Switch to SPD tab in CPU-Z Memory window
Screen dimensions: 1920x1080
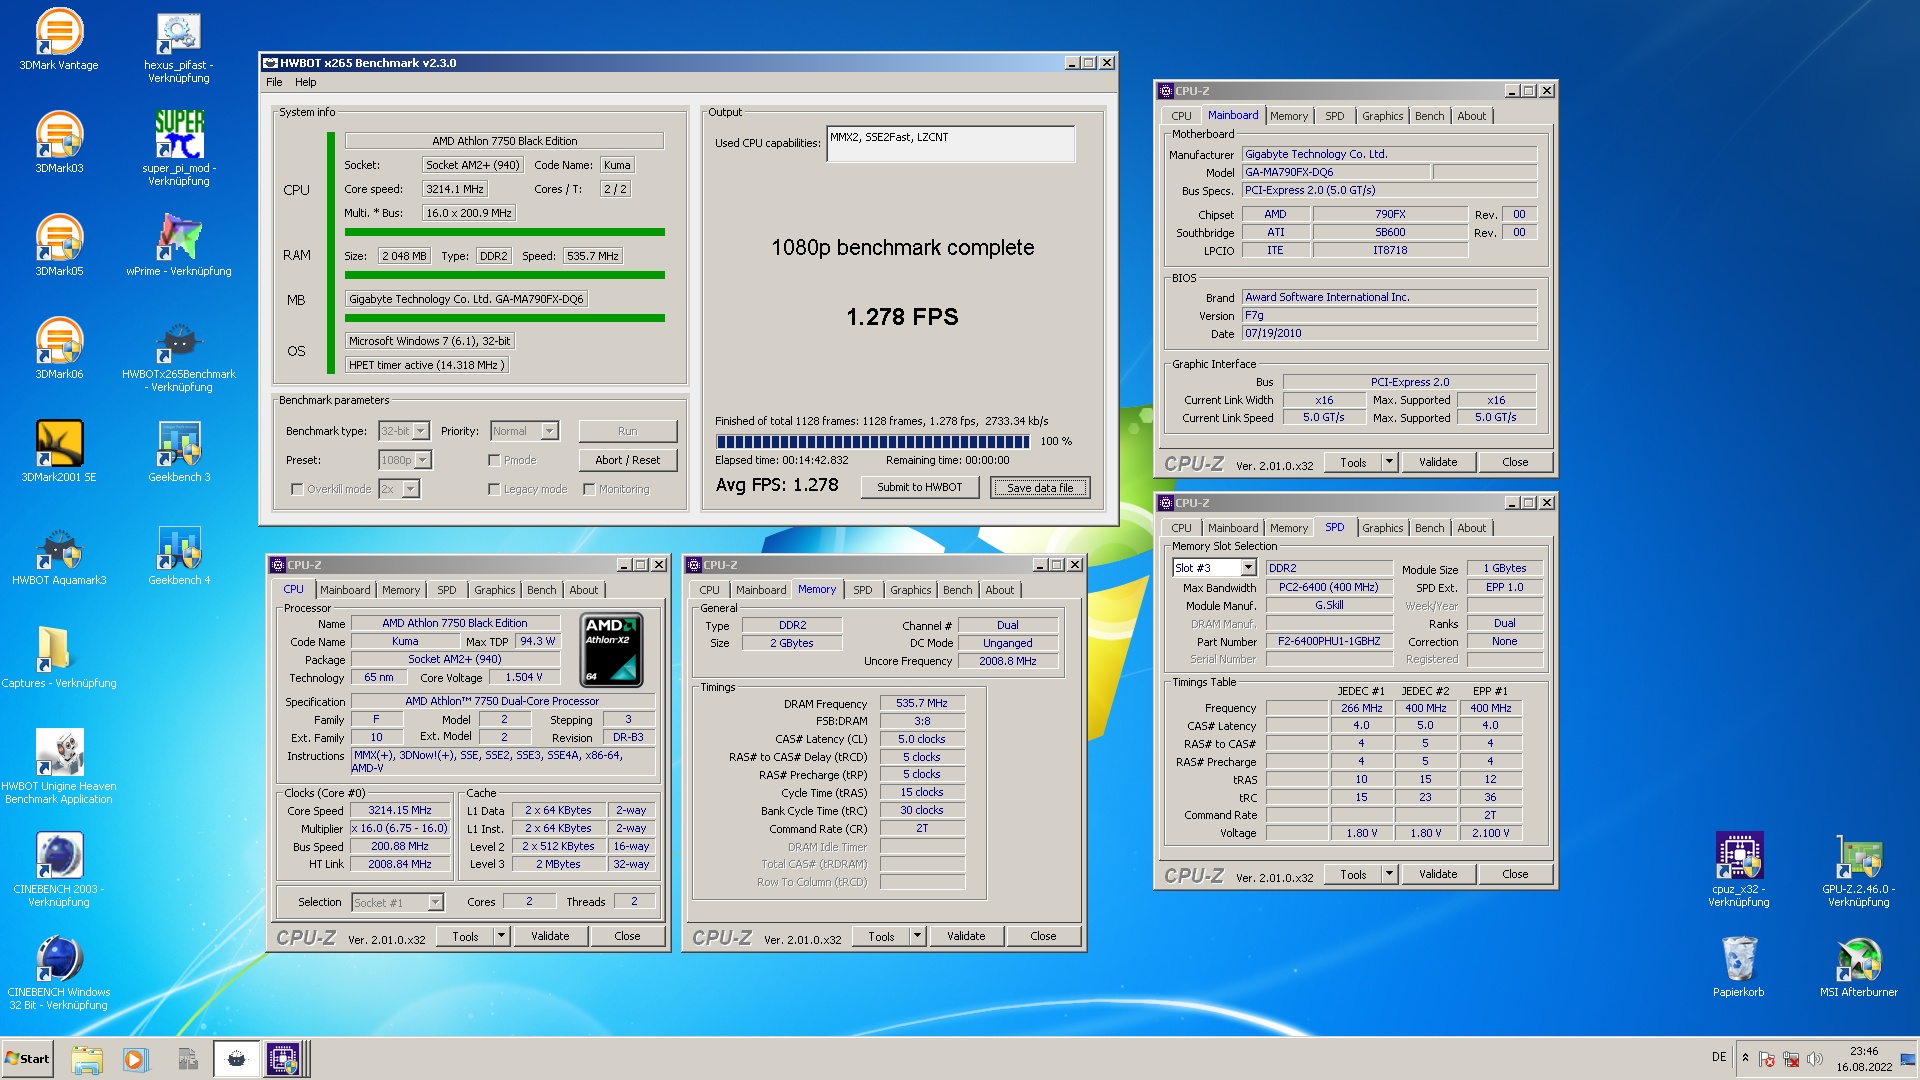click(862, 590)
